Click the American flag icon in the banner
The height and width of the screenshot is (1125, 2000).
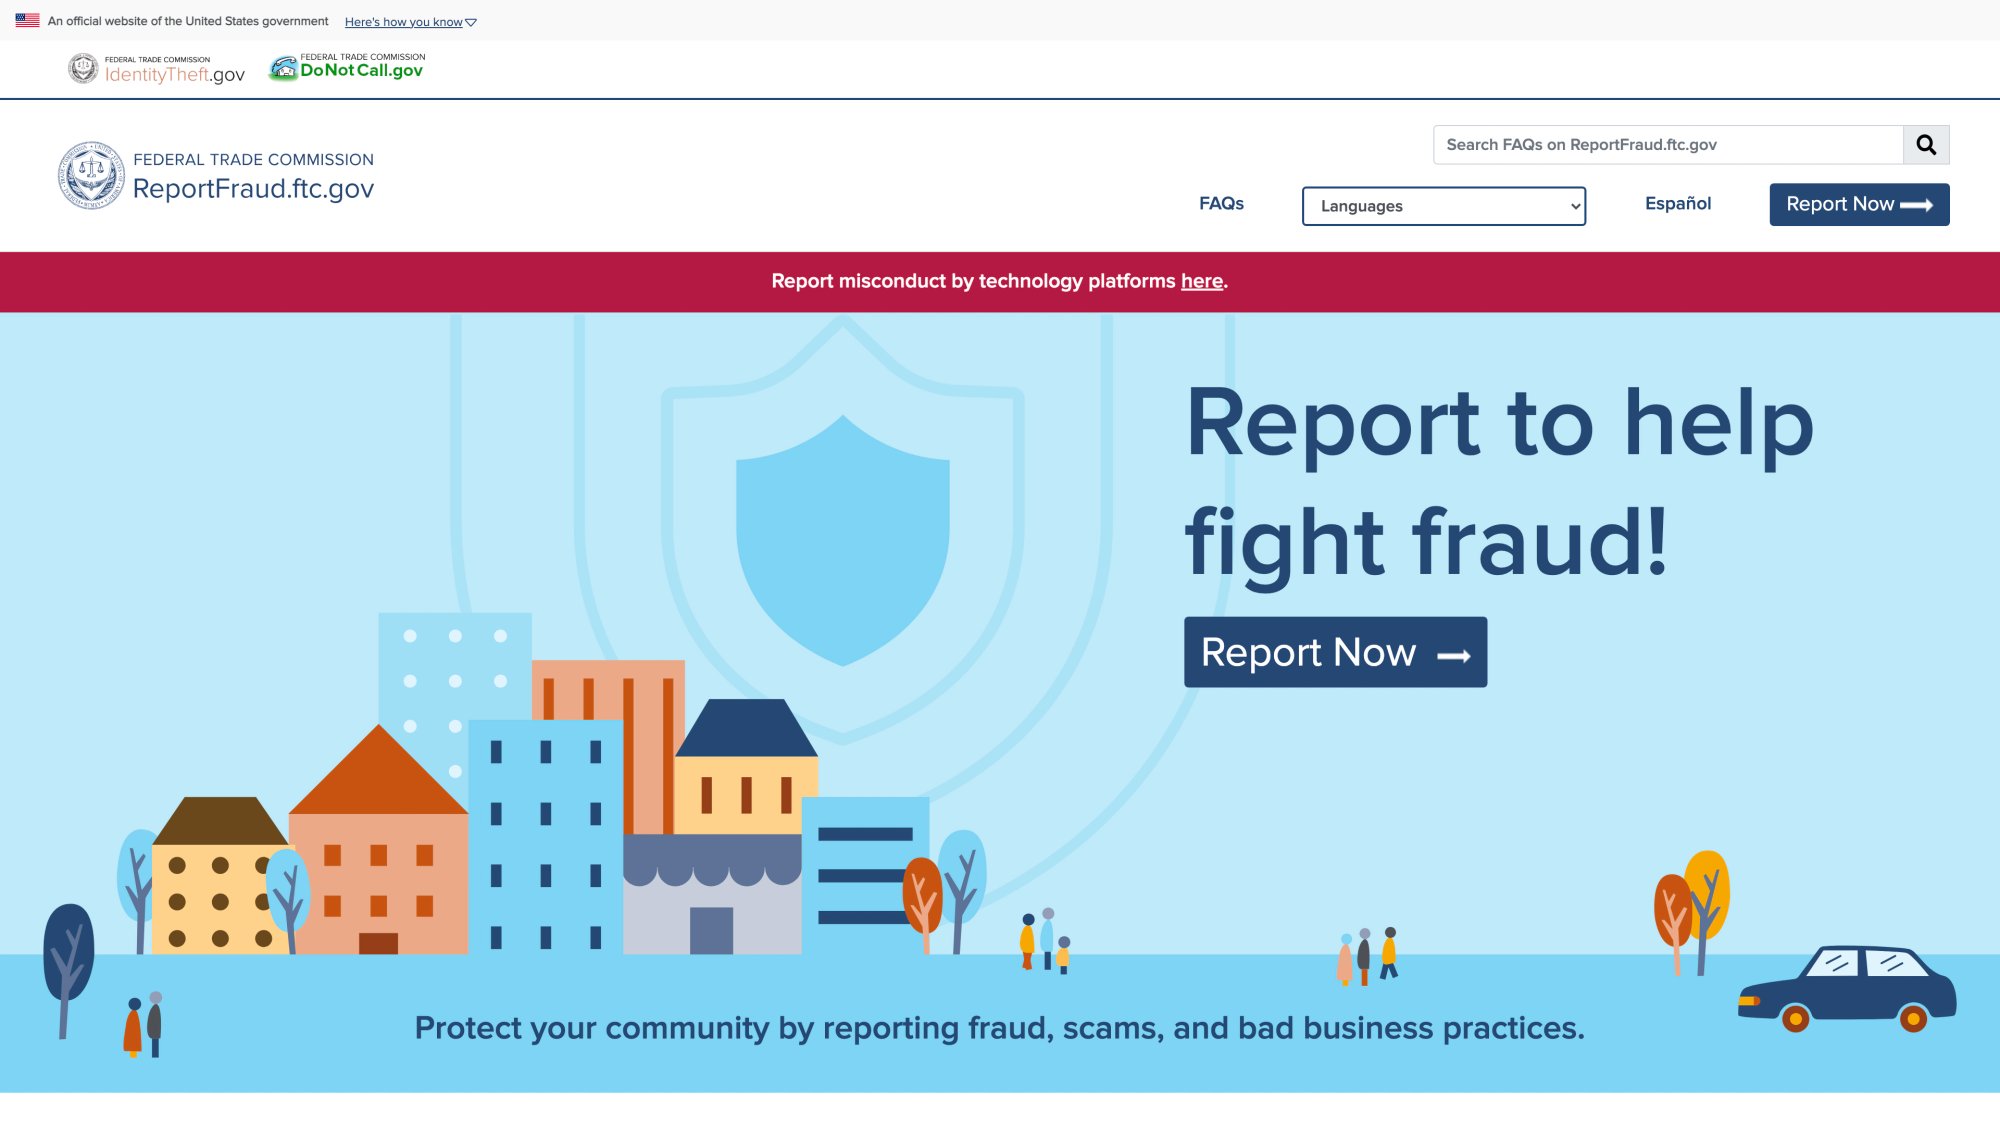(27, 20)
